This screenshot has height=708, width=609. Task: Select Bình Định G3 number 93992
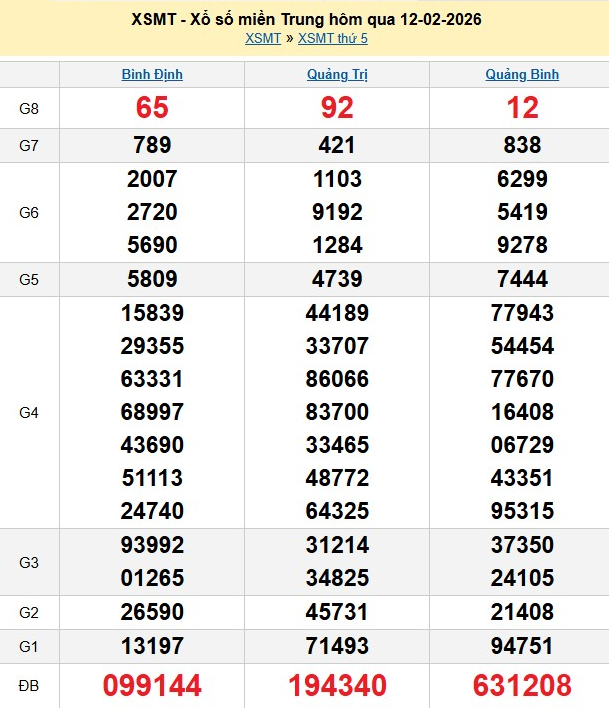coord(152,545)
